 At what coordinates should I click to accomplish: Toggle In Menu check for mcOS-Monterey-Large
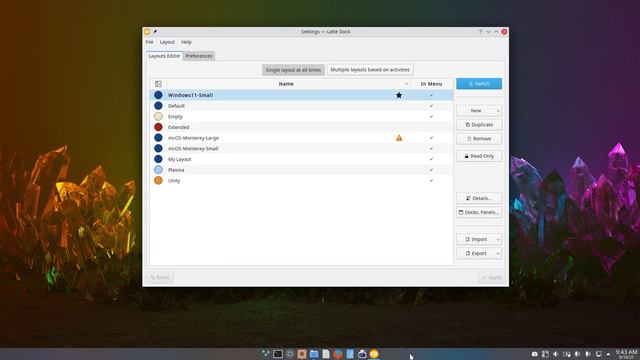tap(431, 138)
